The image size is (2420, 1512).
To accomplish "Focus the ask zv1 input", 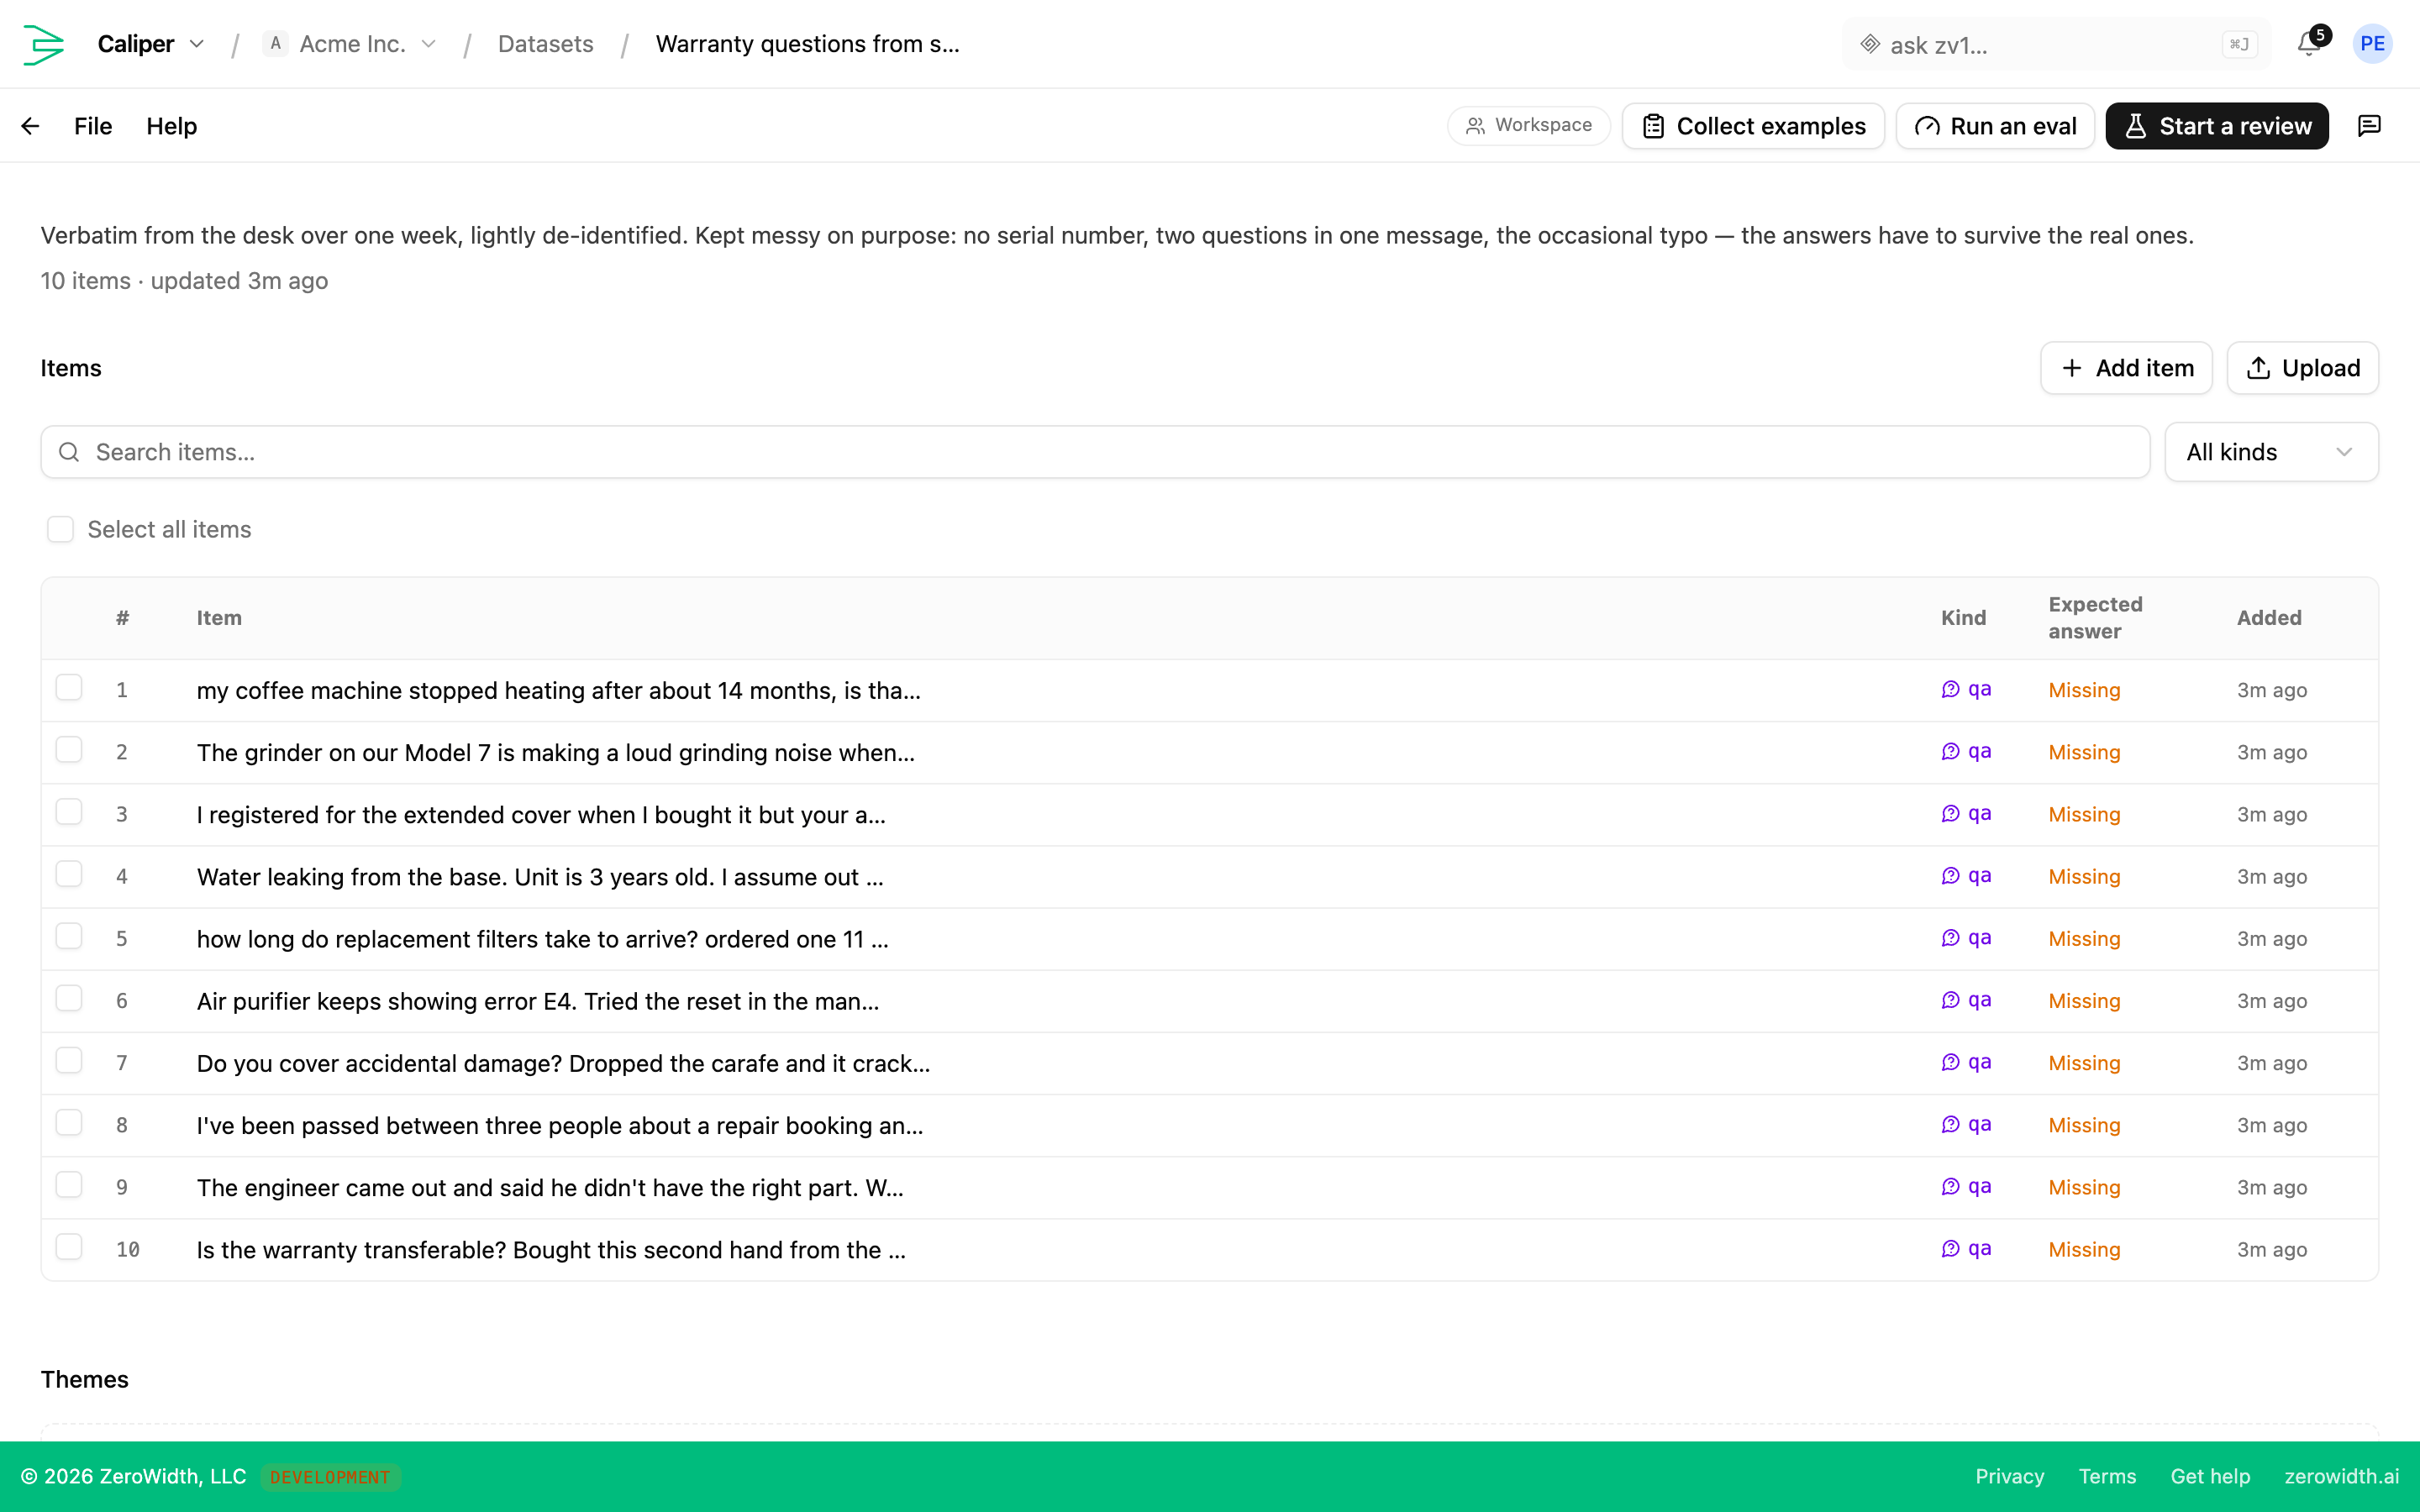I will click(x=2055, y=44).
